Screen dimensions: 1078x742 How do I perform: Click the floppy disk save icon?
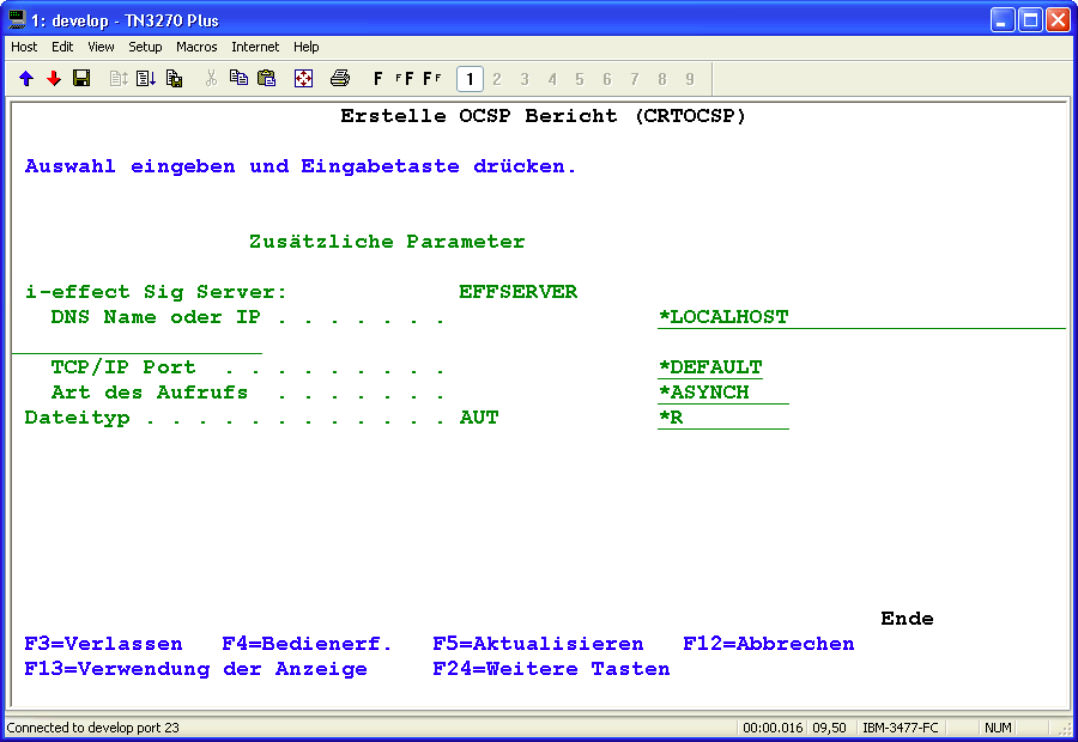(x=82, y=78)
